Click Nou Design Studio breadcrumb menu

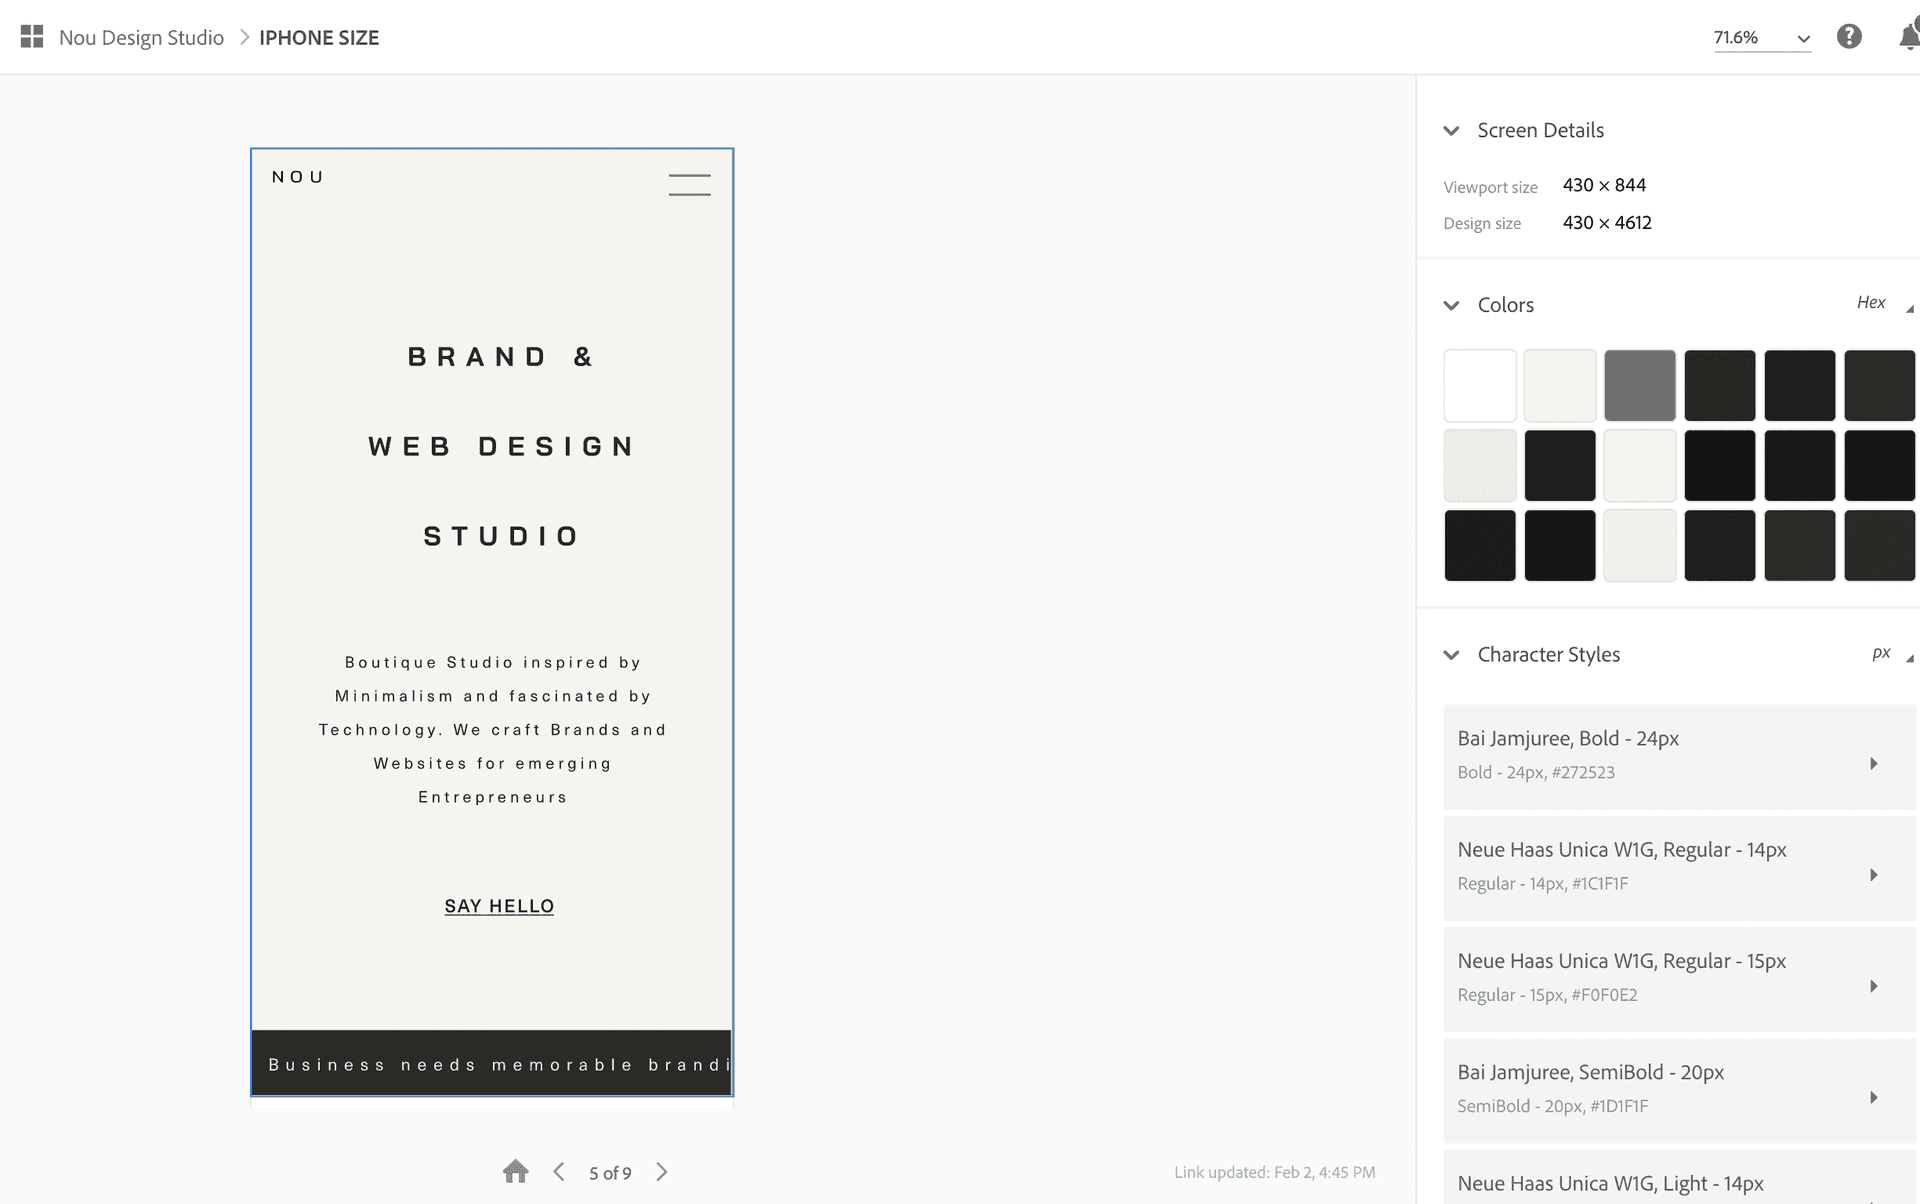pos(139,37)
